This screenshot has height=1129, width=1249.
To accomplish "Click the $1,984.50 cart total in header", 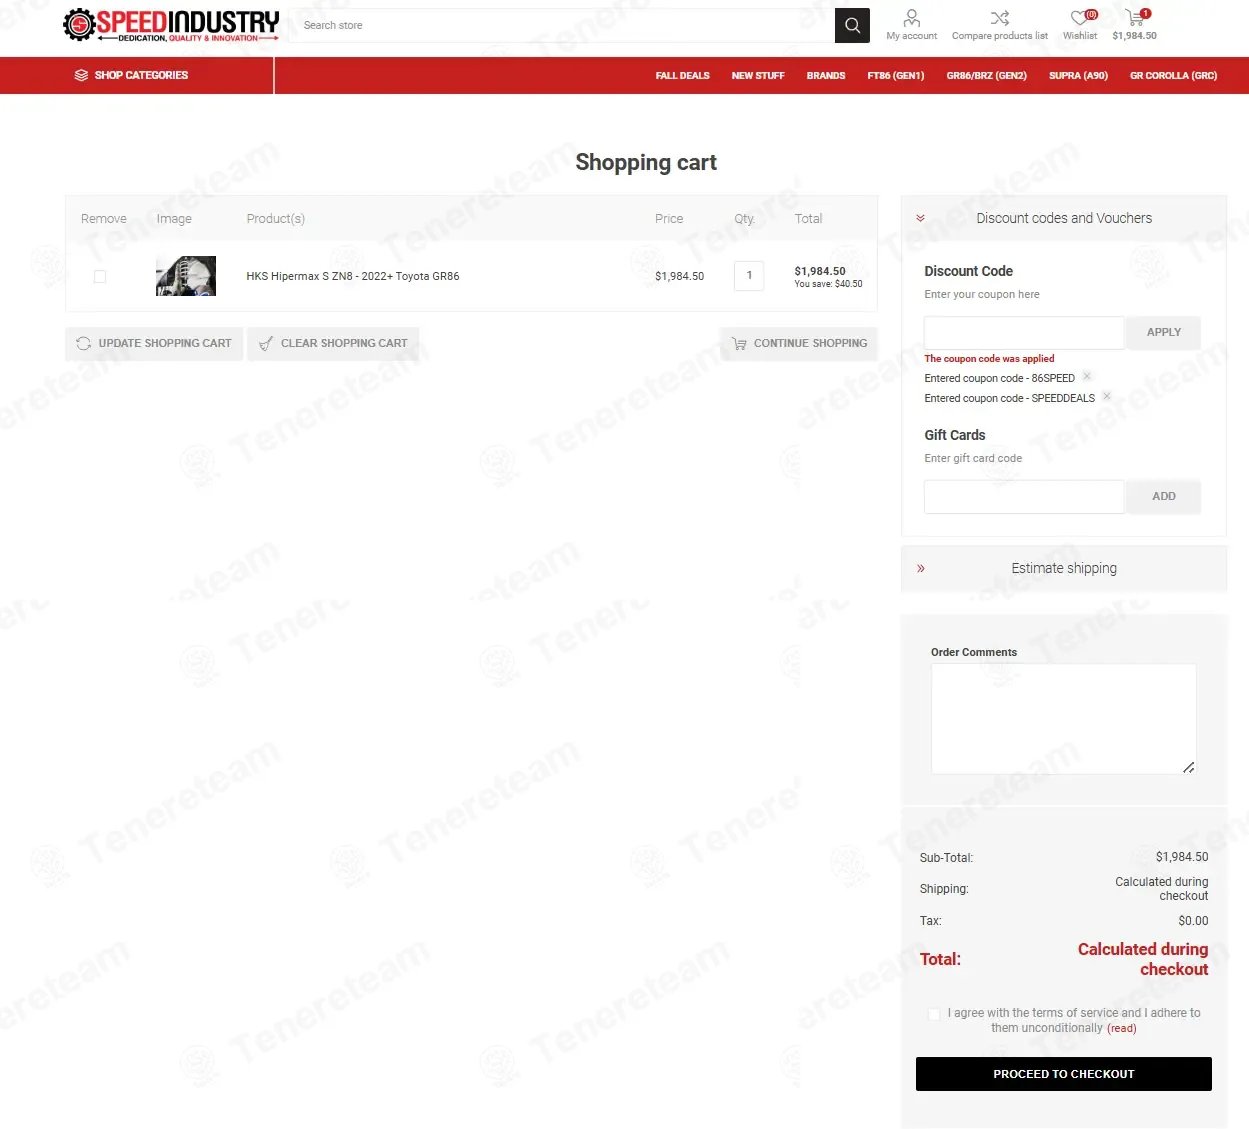I will point(1134,36).
